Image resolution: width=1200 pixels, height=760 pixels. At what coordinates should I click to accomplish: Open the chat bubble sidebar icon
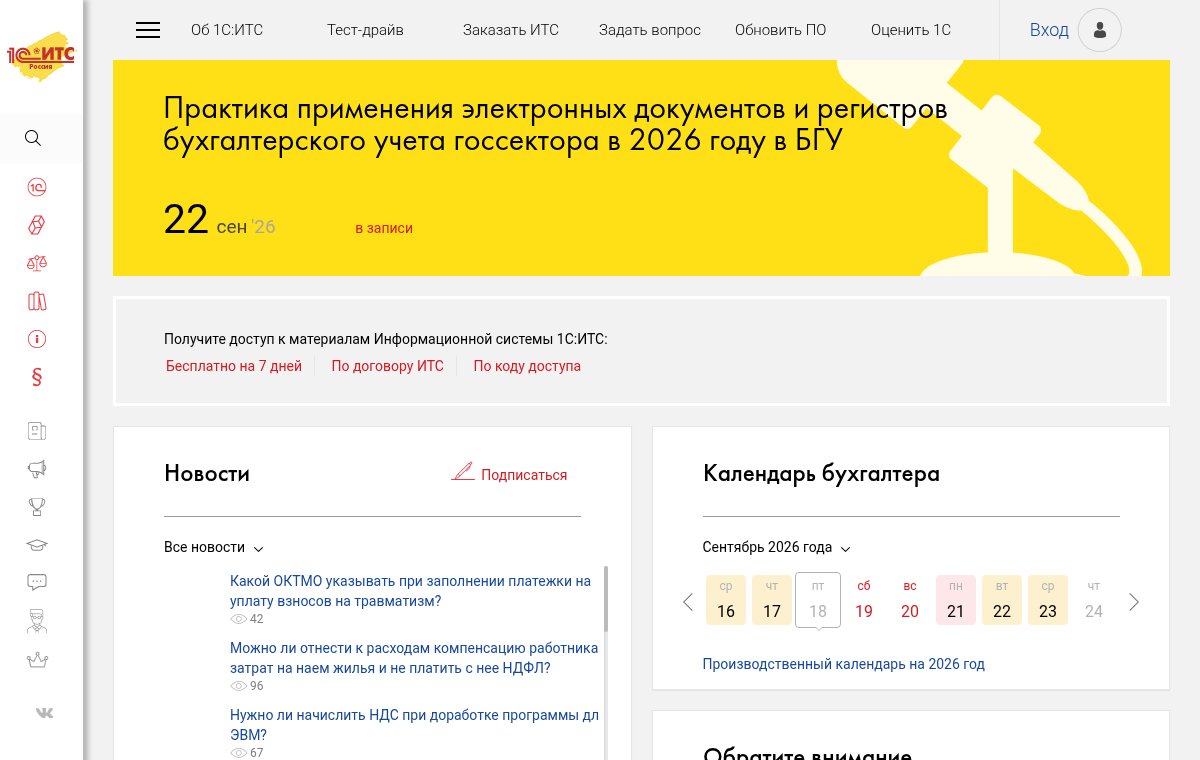pyautogui.click(x=37, y=582)
